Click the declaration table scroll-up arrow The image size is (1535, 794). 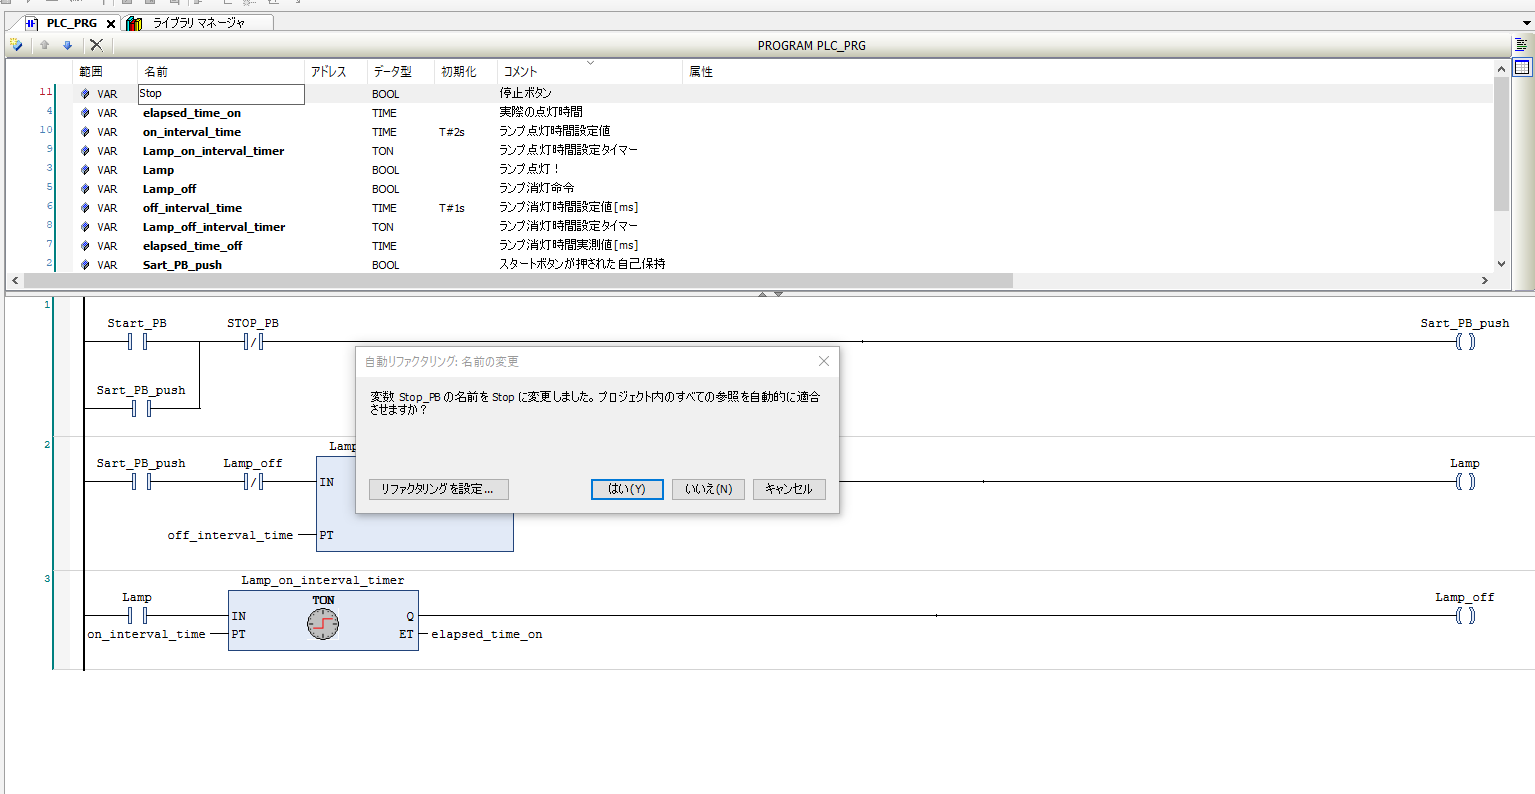point(1501,69)
